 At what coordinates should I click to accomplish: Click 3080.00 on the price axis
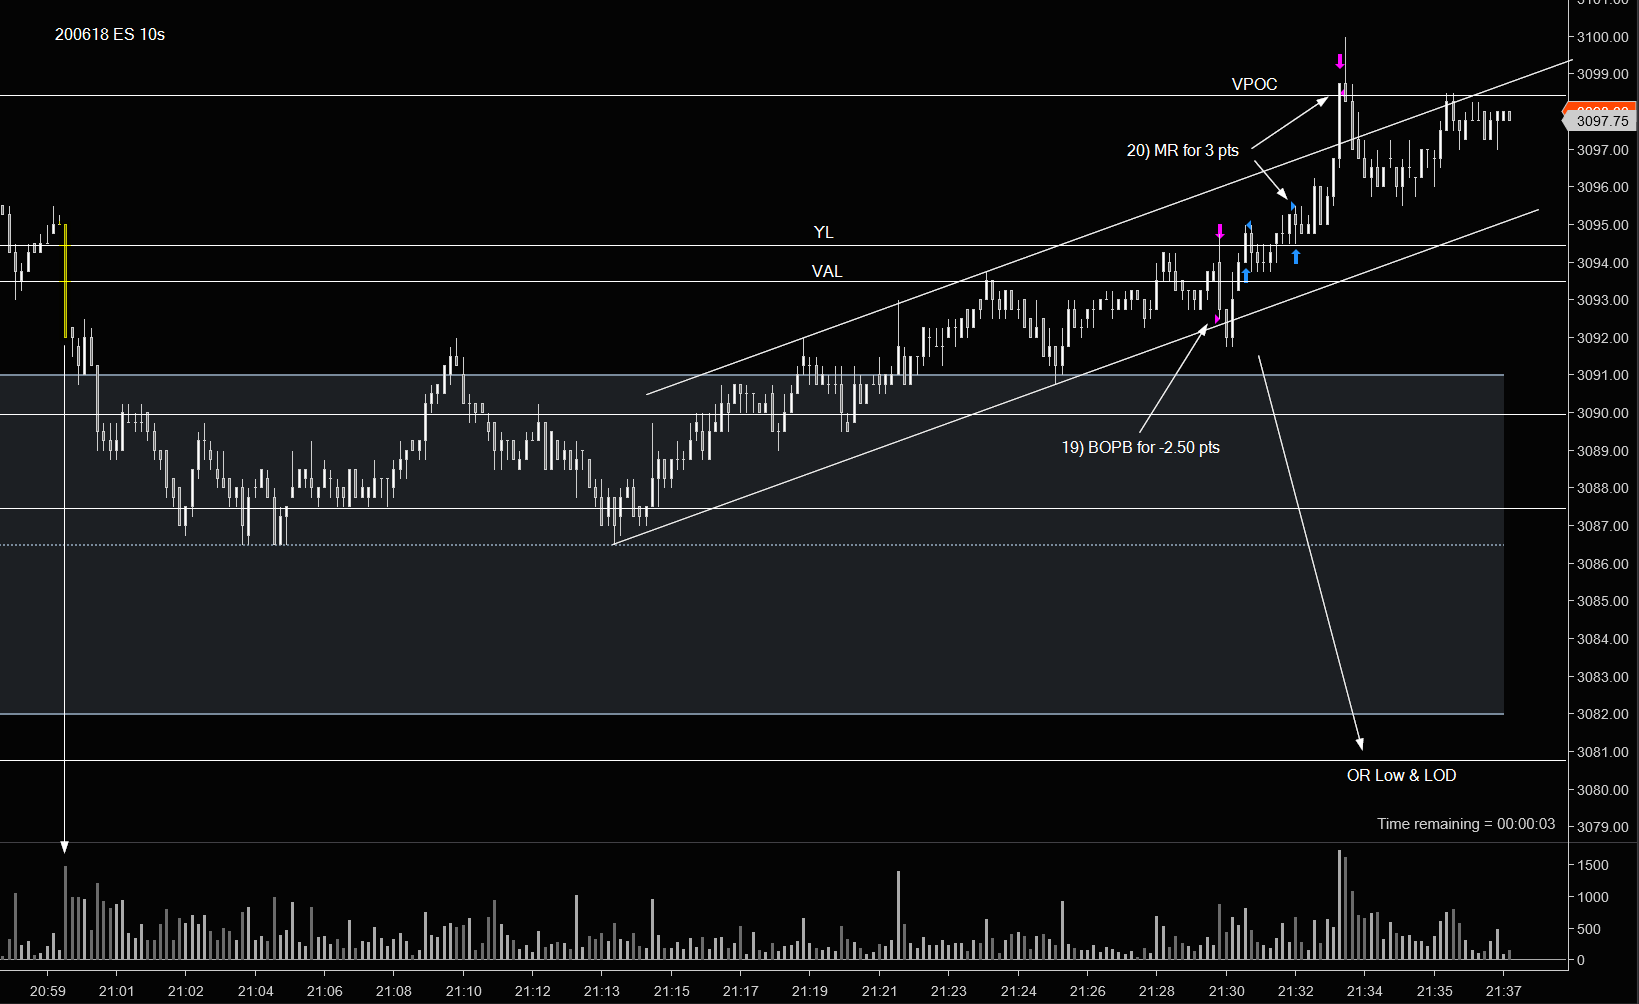tap(1603, 790)
